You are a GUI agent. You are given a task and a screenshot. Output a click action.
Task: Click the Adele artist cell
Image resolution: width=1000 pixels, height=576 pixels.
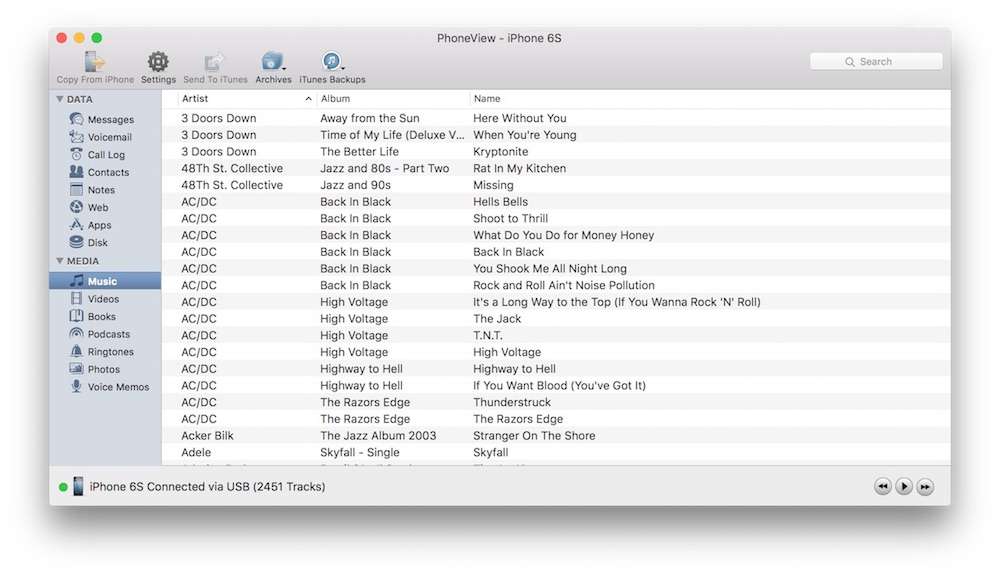point(196,452)
